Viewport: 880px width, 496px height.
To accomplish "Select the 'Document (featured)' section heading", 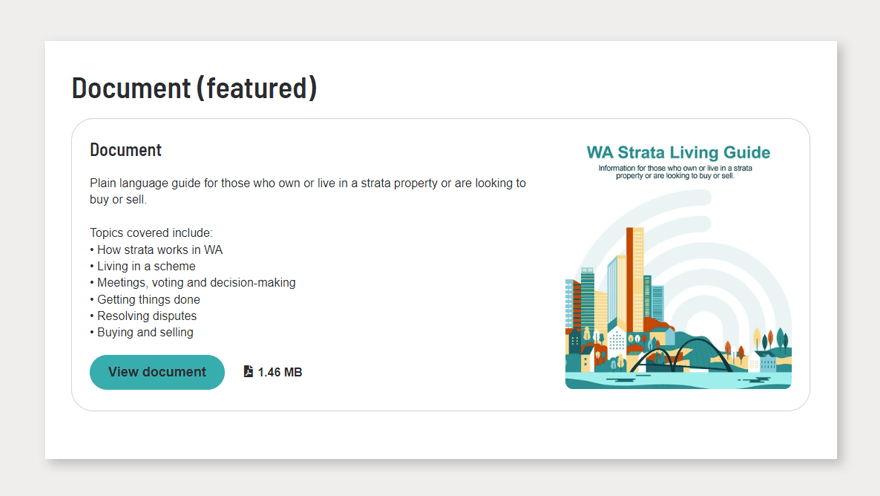I will (x=194, y=88).
